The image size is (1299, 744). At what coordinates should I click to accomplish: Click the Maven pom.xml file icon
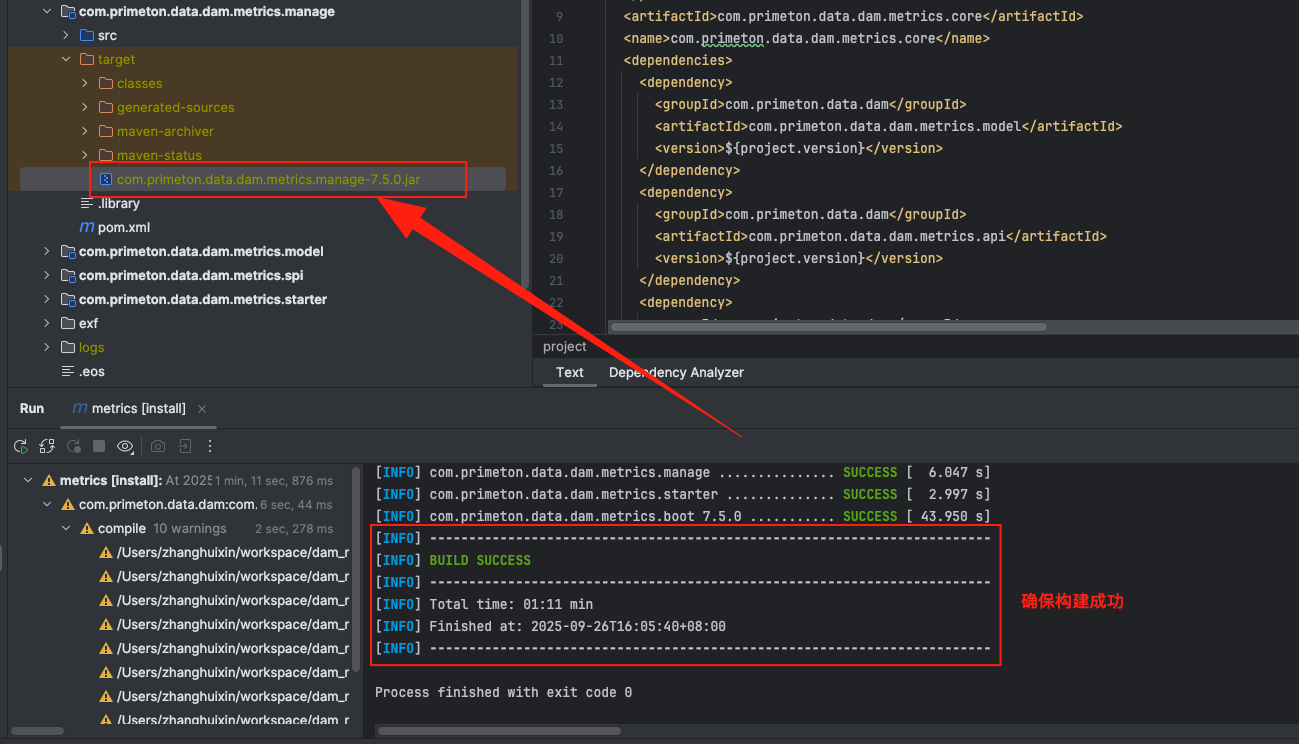[x=87, y=227]
